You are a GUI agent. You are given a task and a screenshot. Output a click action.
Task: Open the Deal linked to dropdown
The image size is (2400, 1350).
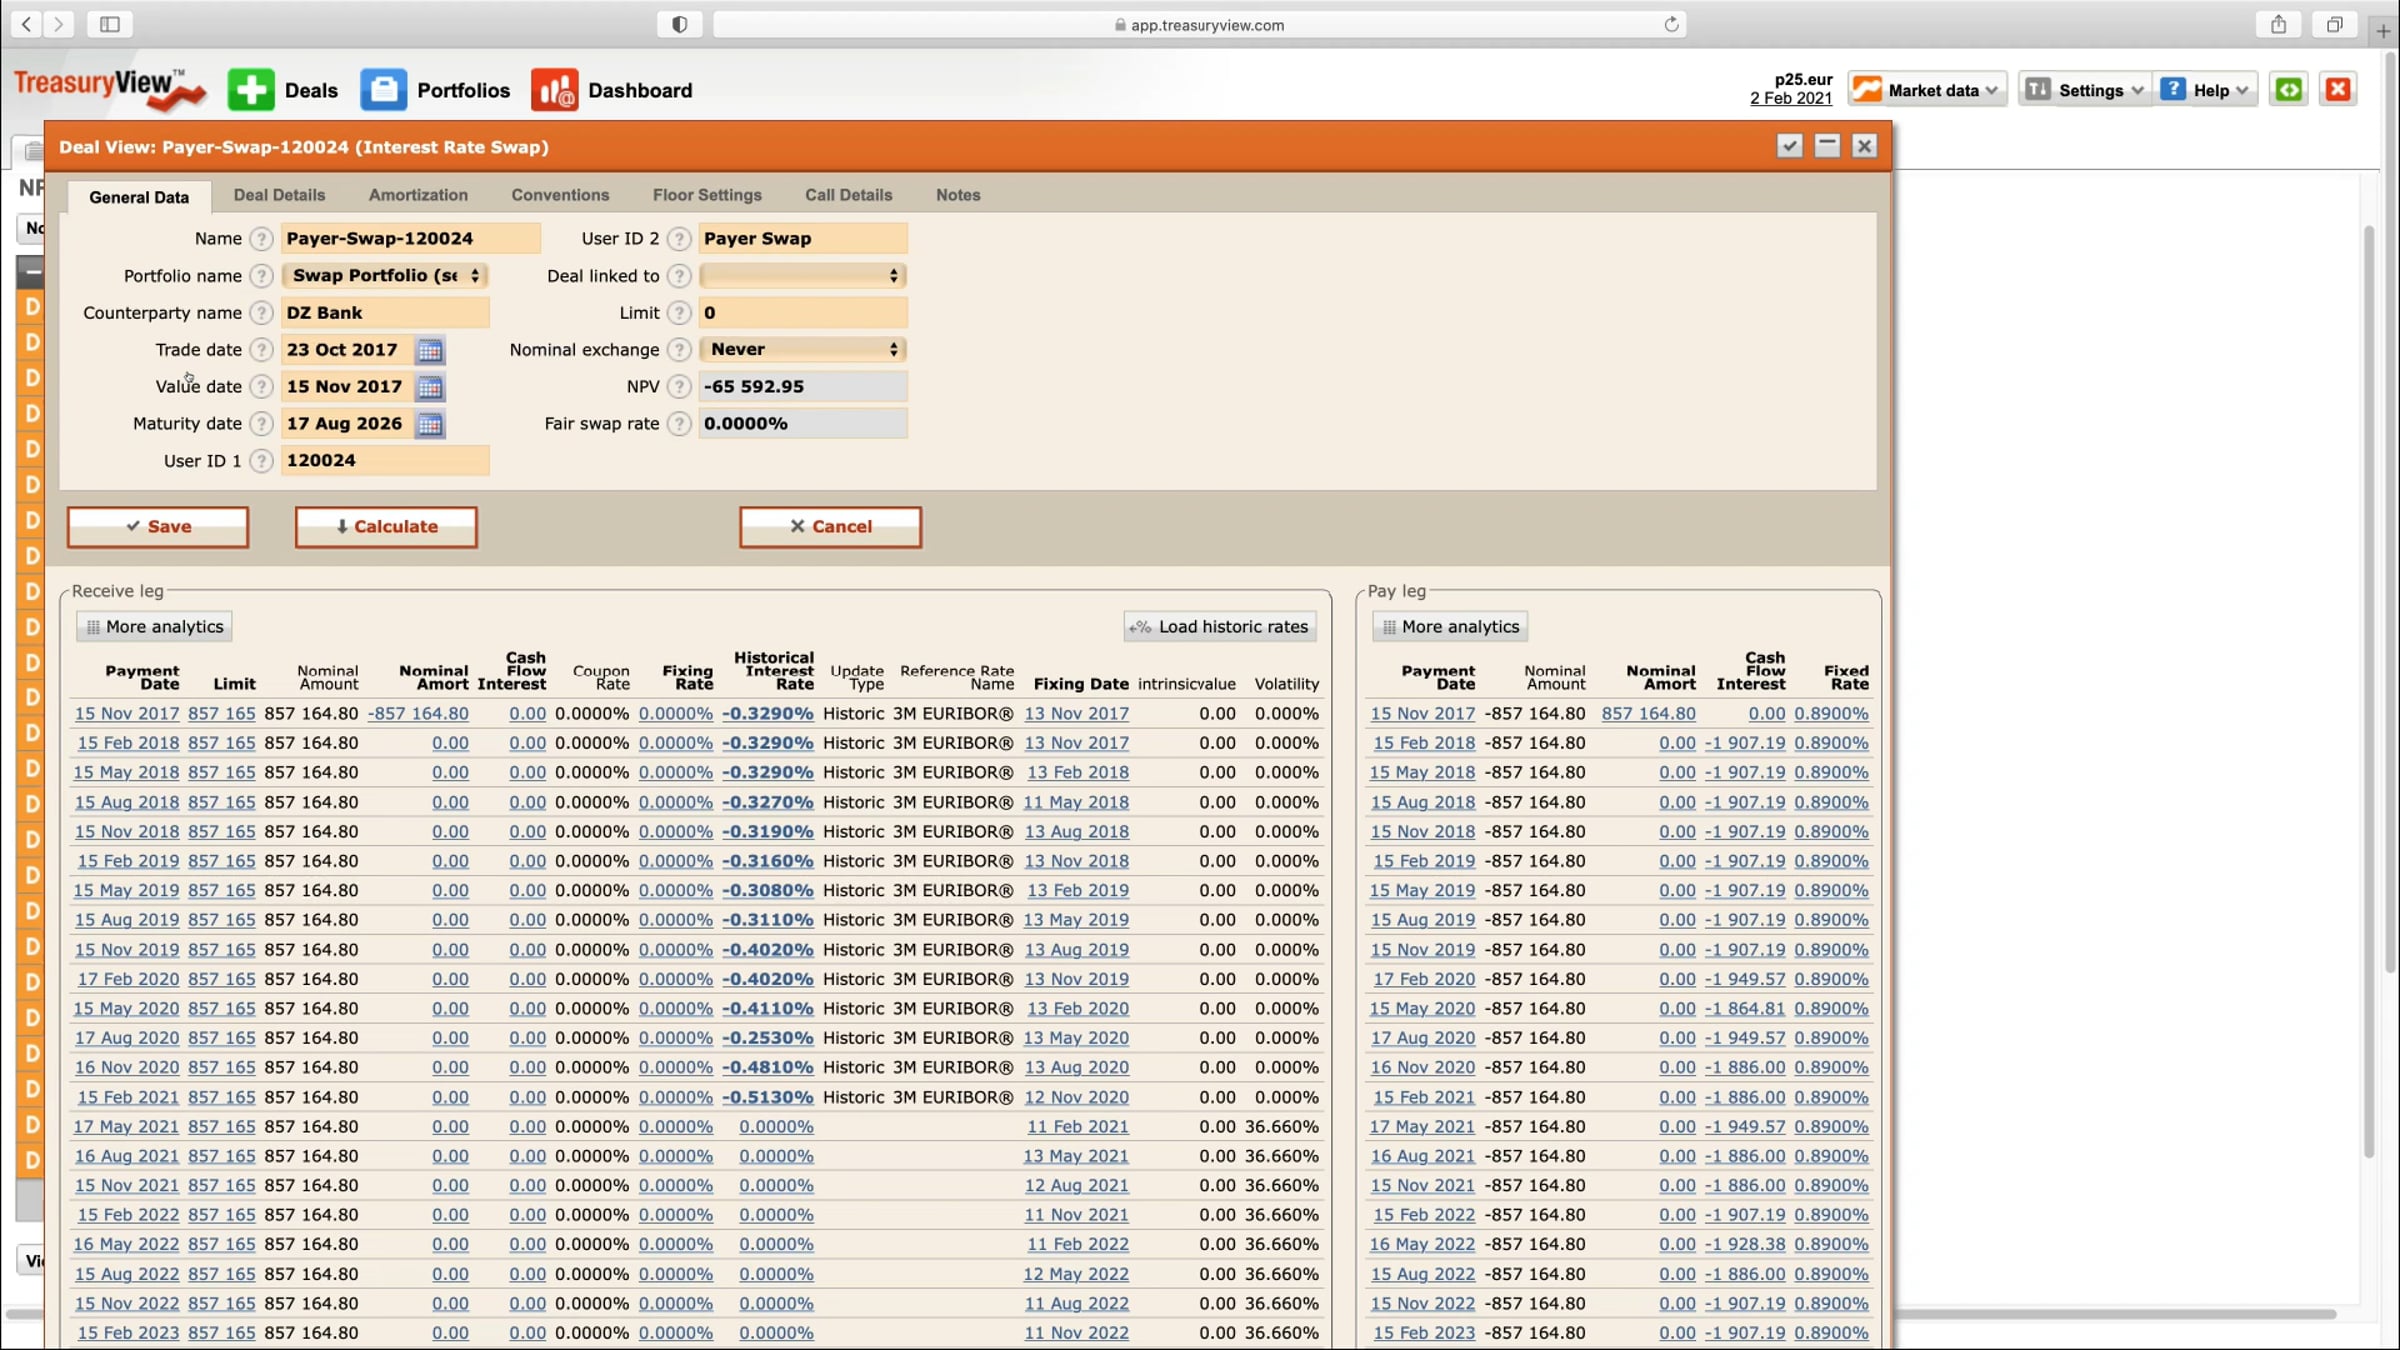(803, 276)
